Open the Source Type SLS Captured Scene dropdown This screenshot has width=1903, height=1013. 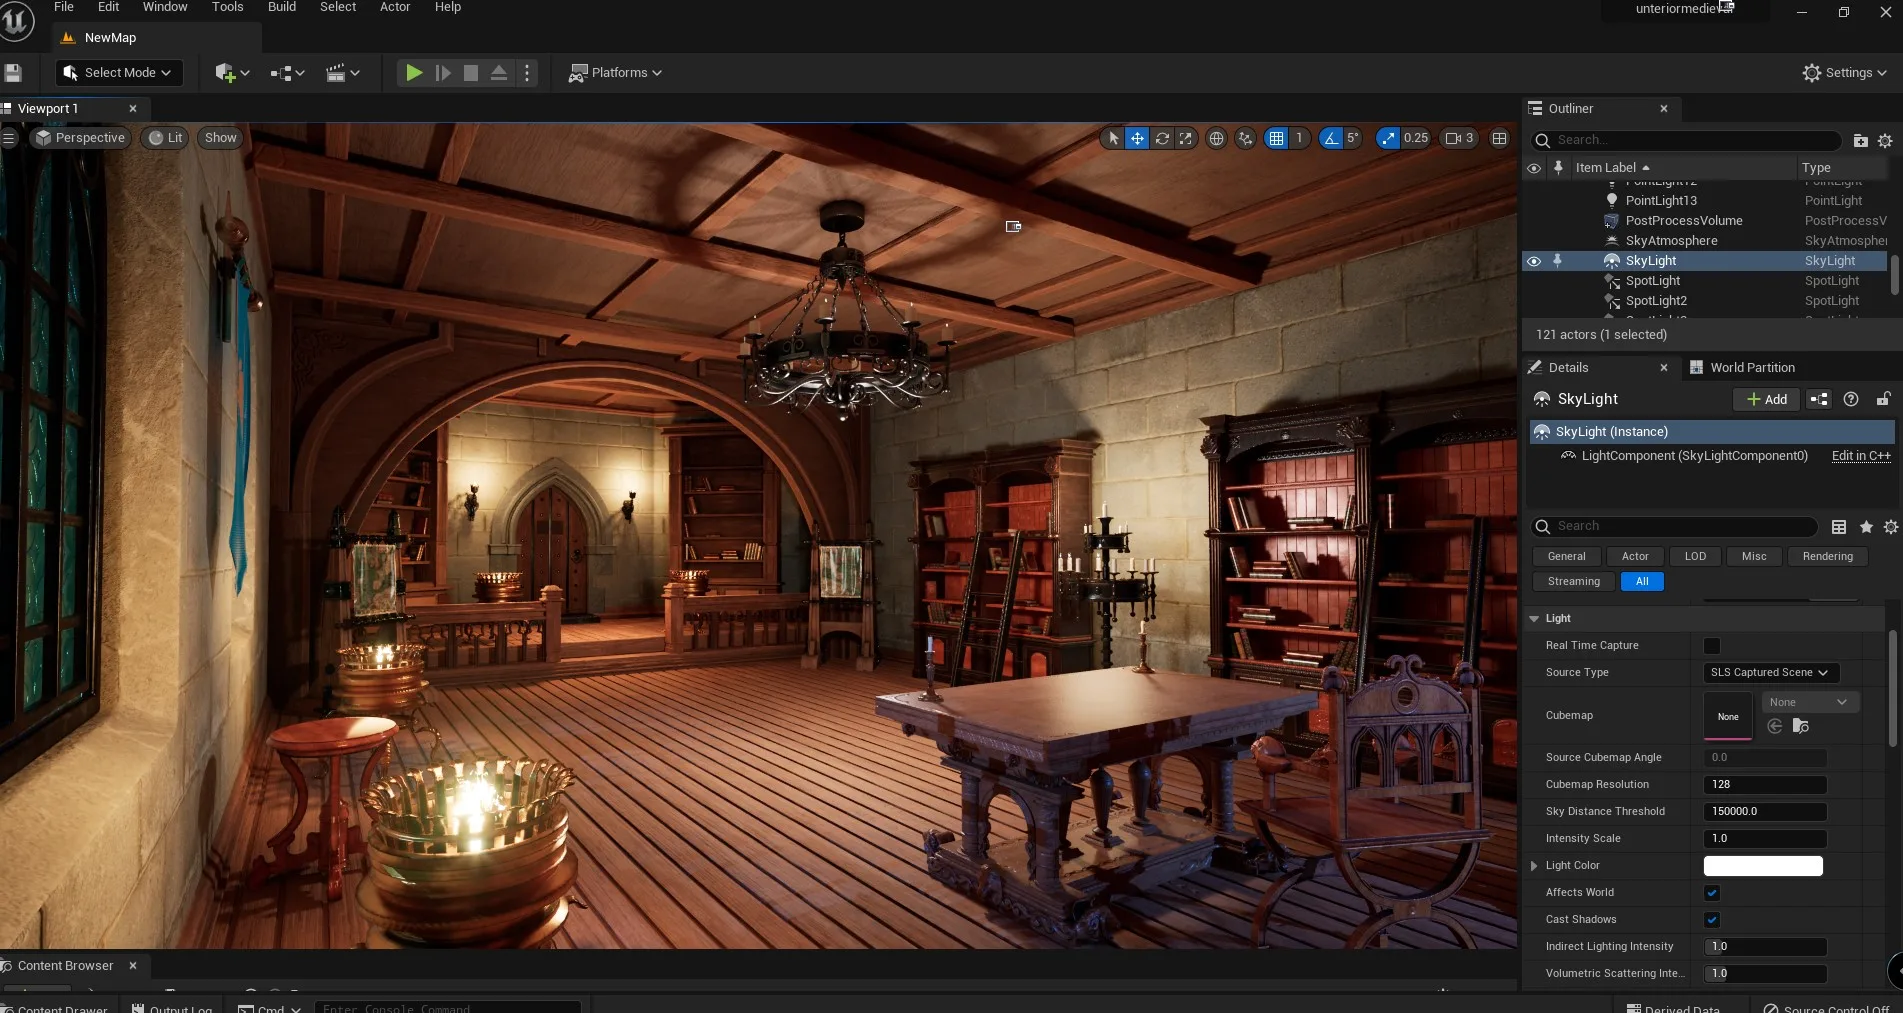coord(1770,673)
